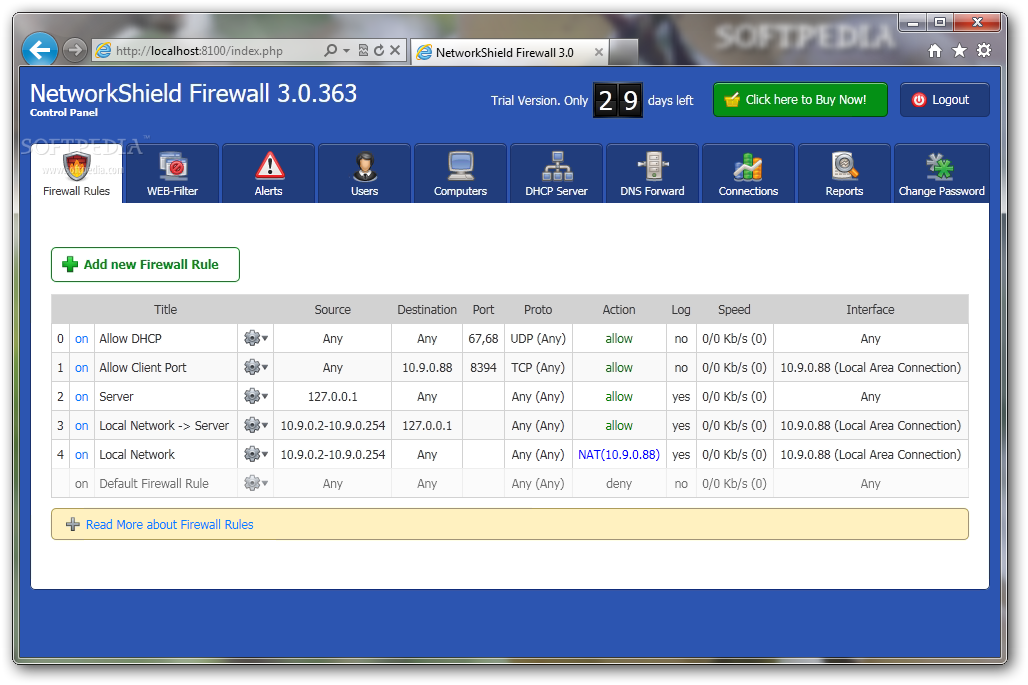Click the UDP (Any) protocol cell

pyautogui.click(x=538, y=339)
